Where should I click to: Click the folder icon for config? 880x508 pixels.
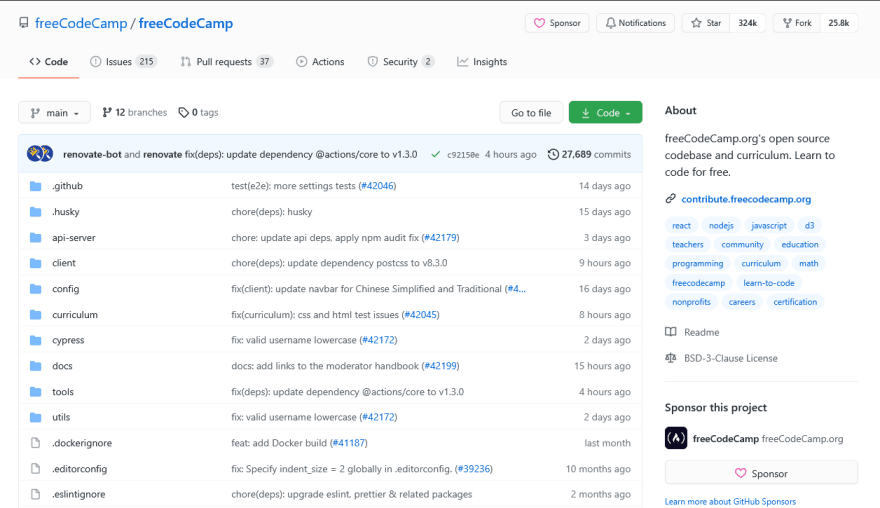[x=35, y=289]
